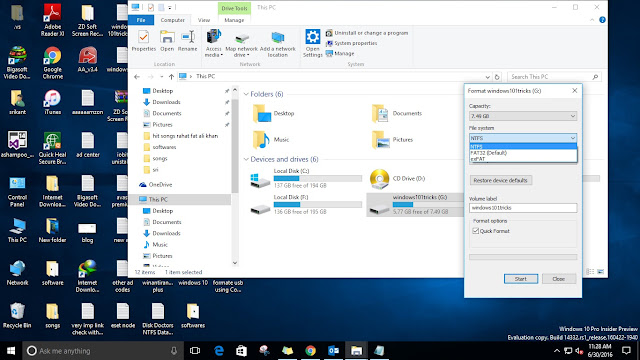The image size is (640, 360).
Task: Switch to the View ribbon tab
Action: tap(204, 20)
